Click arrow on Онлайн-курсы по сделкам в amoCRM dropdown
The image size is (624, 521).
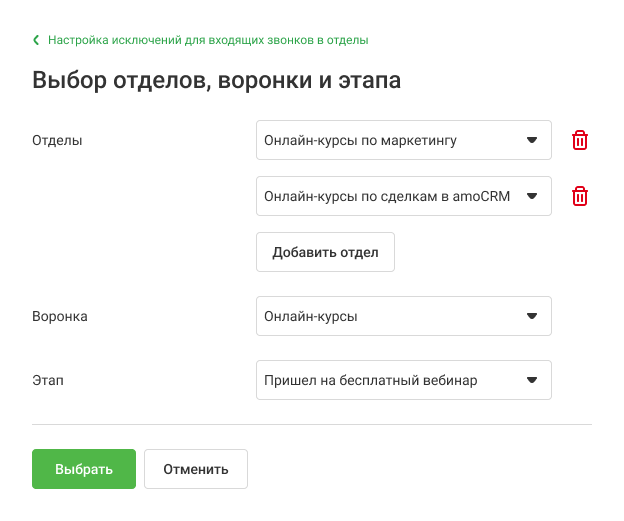point(532,196)
